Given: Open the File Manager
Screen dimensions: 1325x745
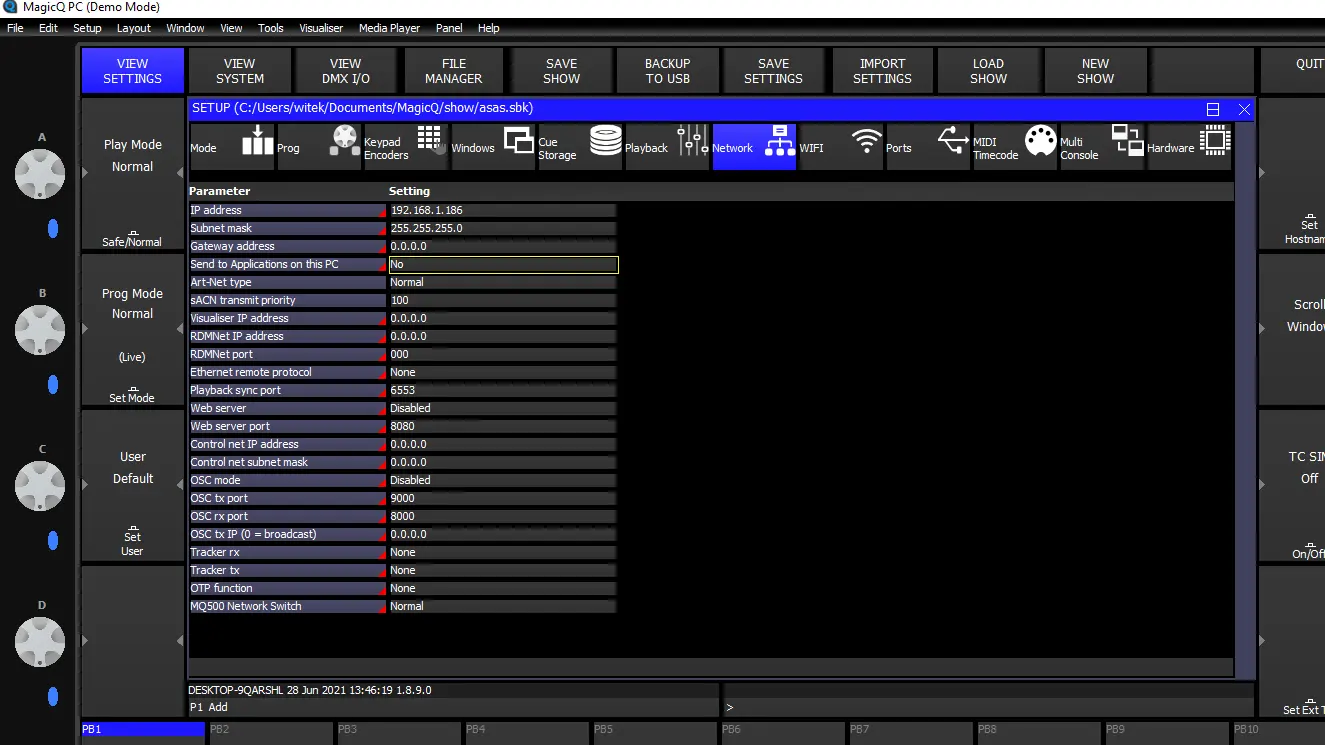Looking at the screenshot, I should coord(454,71).
